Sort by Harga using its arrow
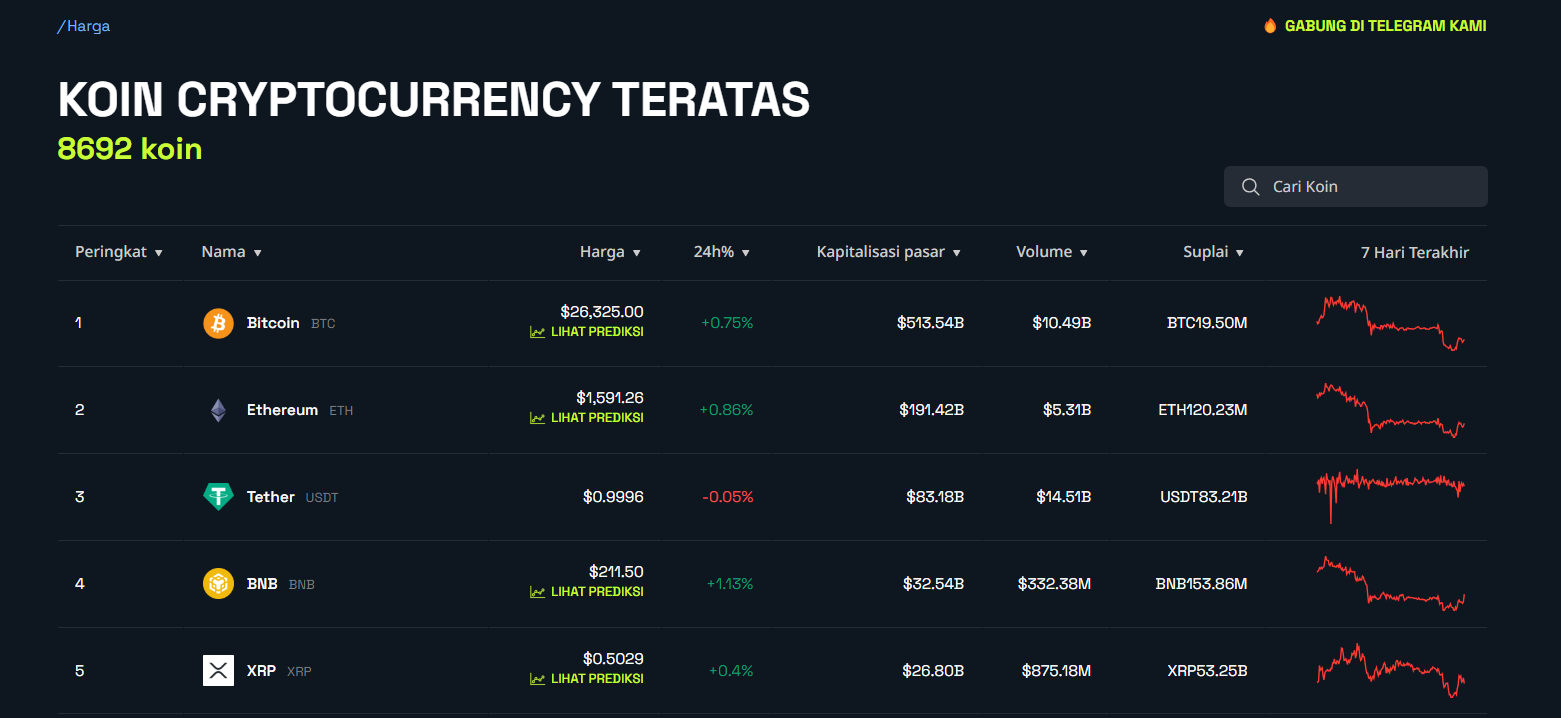 pos(636,253)
